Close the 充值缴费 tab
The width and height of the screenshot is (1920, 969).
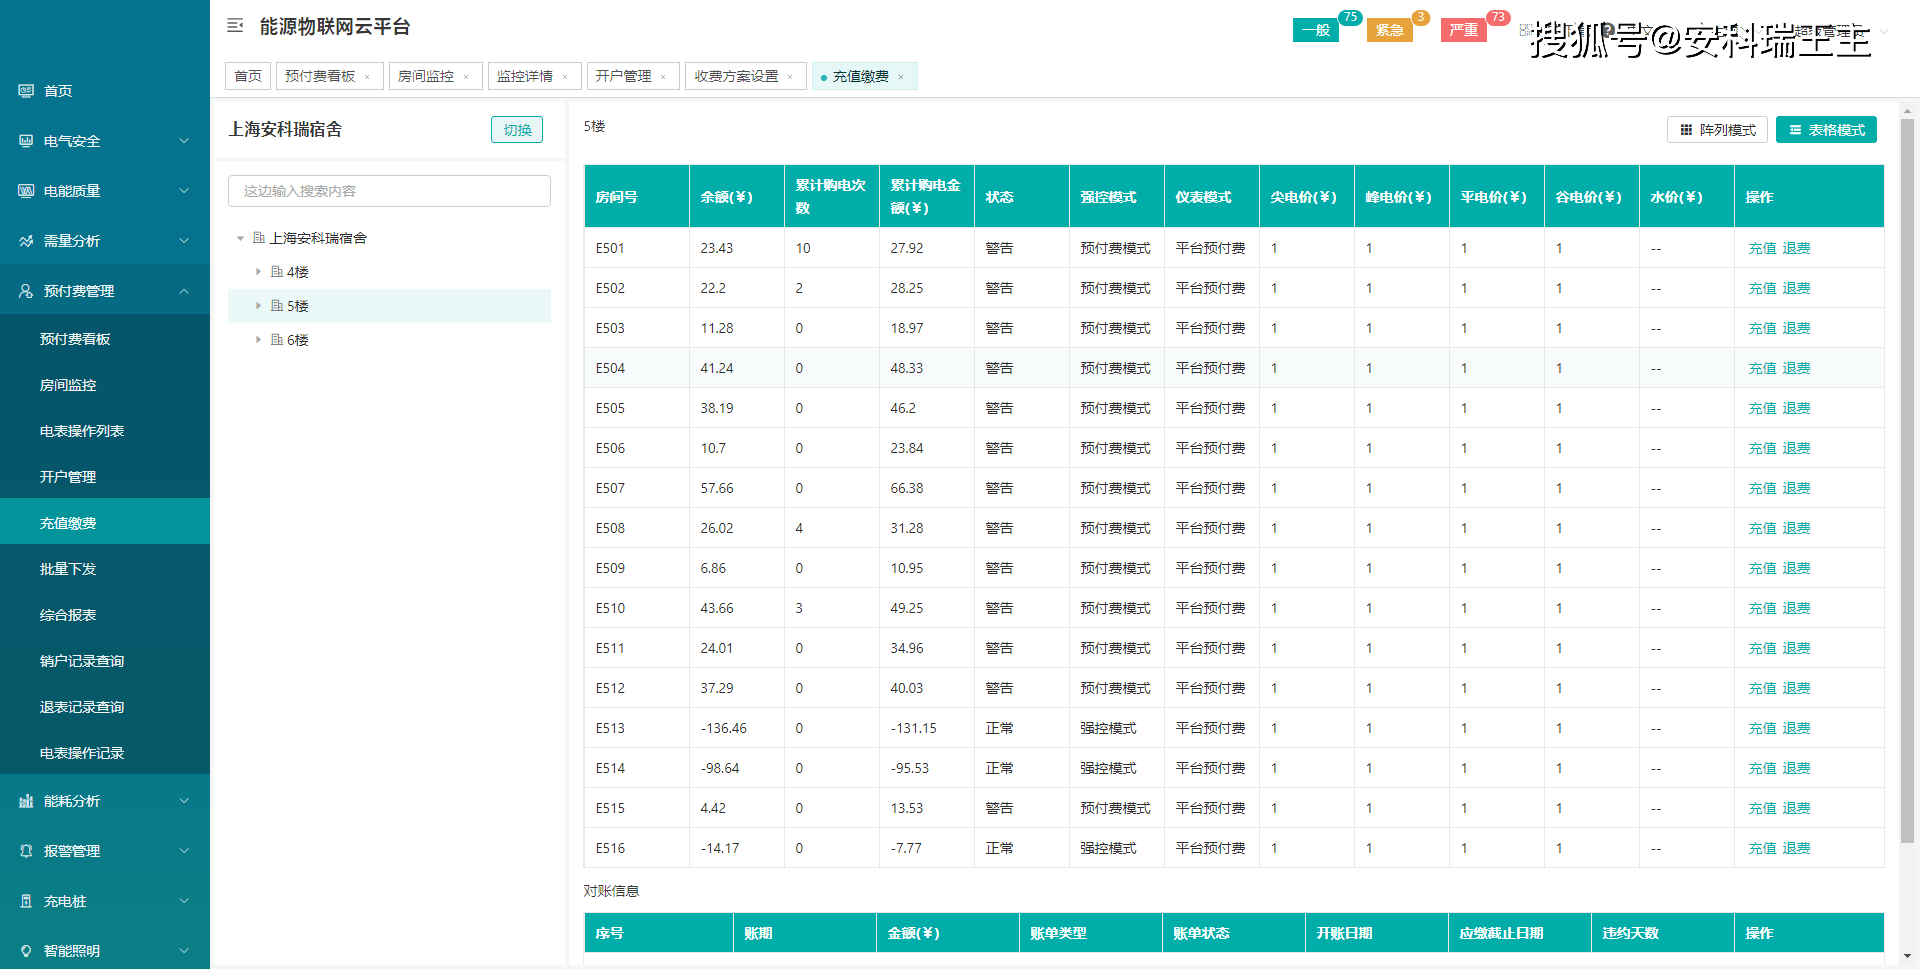coord(901,77)
